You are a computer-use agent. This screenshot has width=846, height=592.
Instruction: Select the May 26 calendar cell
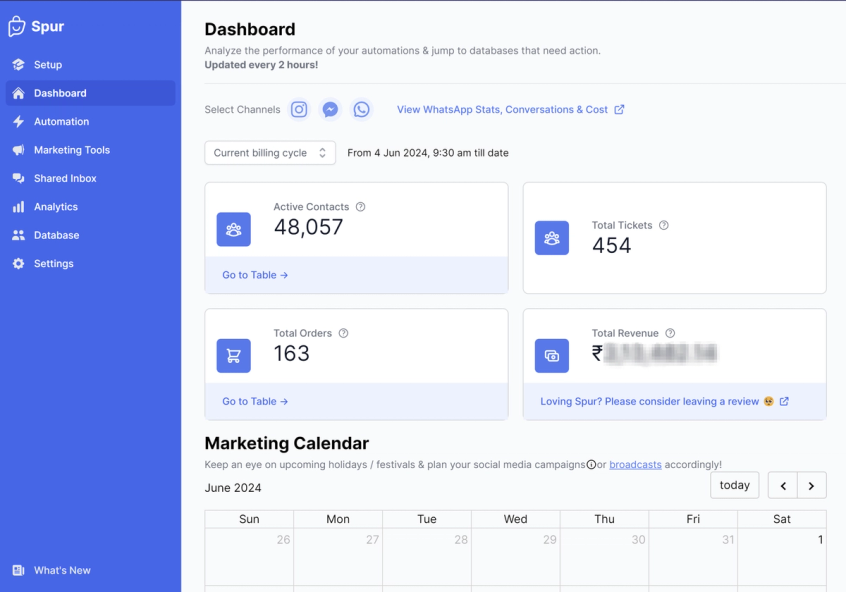(x=249, y=556)
